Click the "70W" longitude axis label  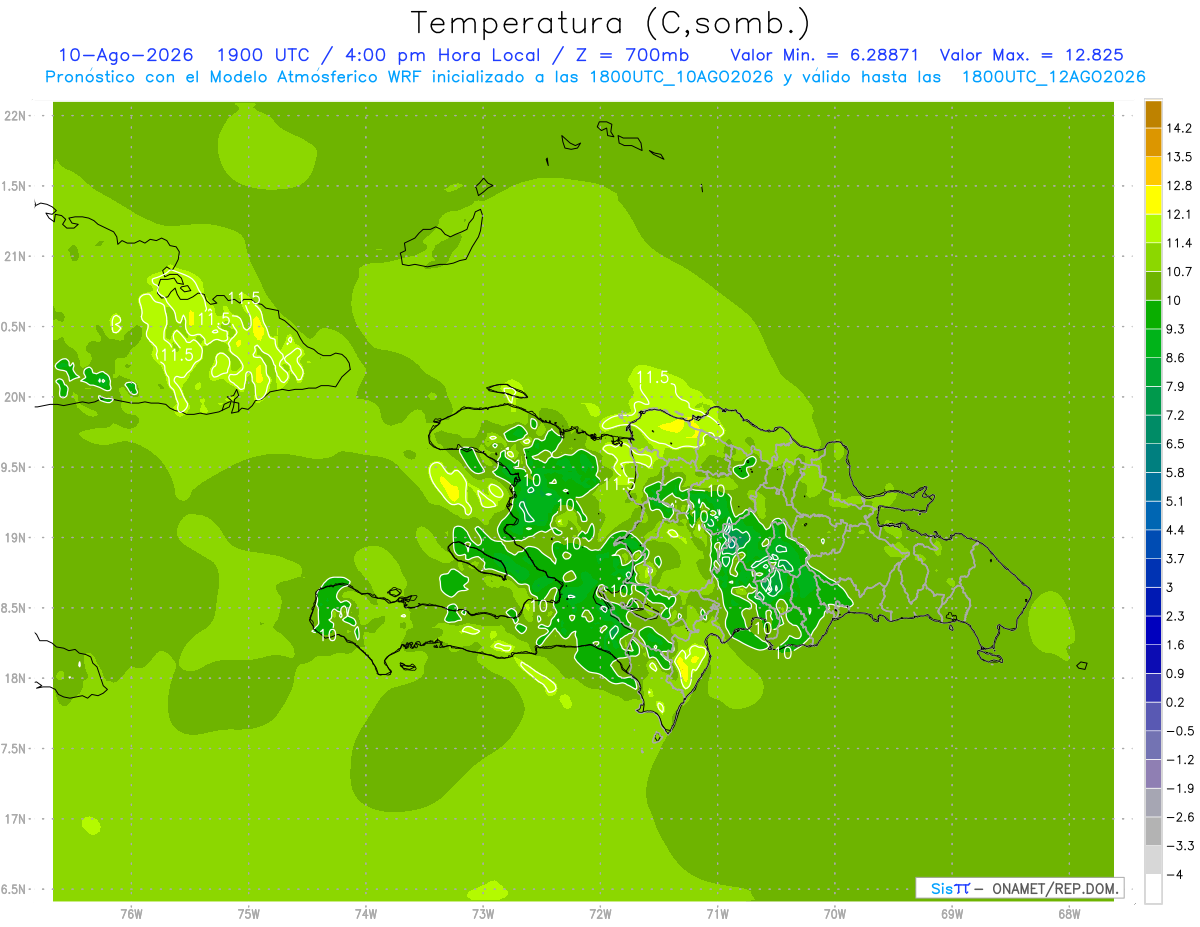coord(835,914)
